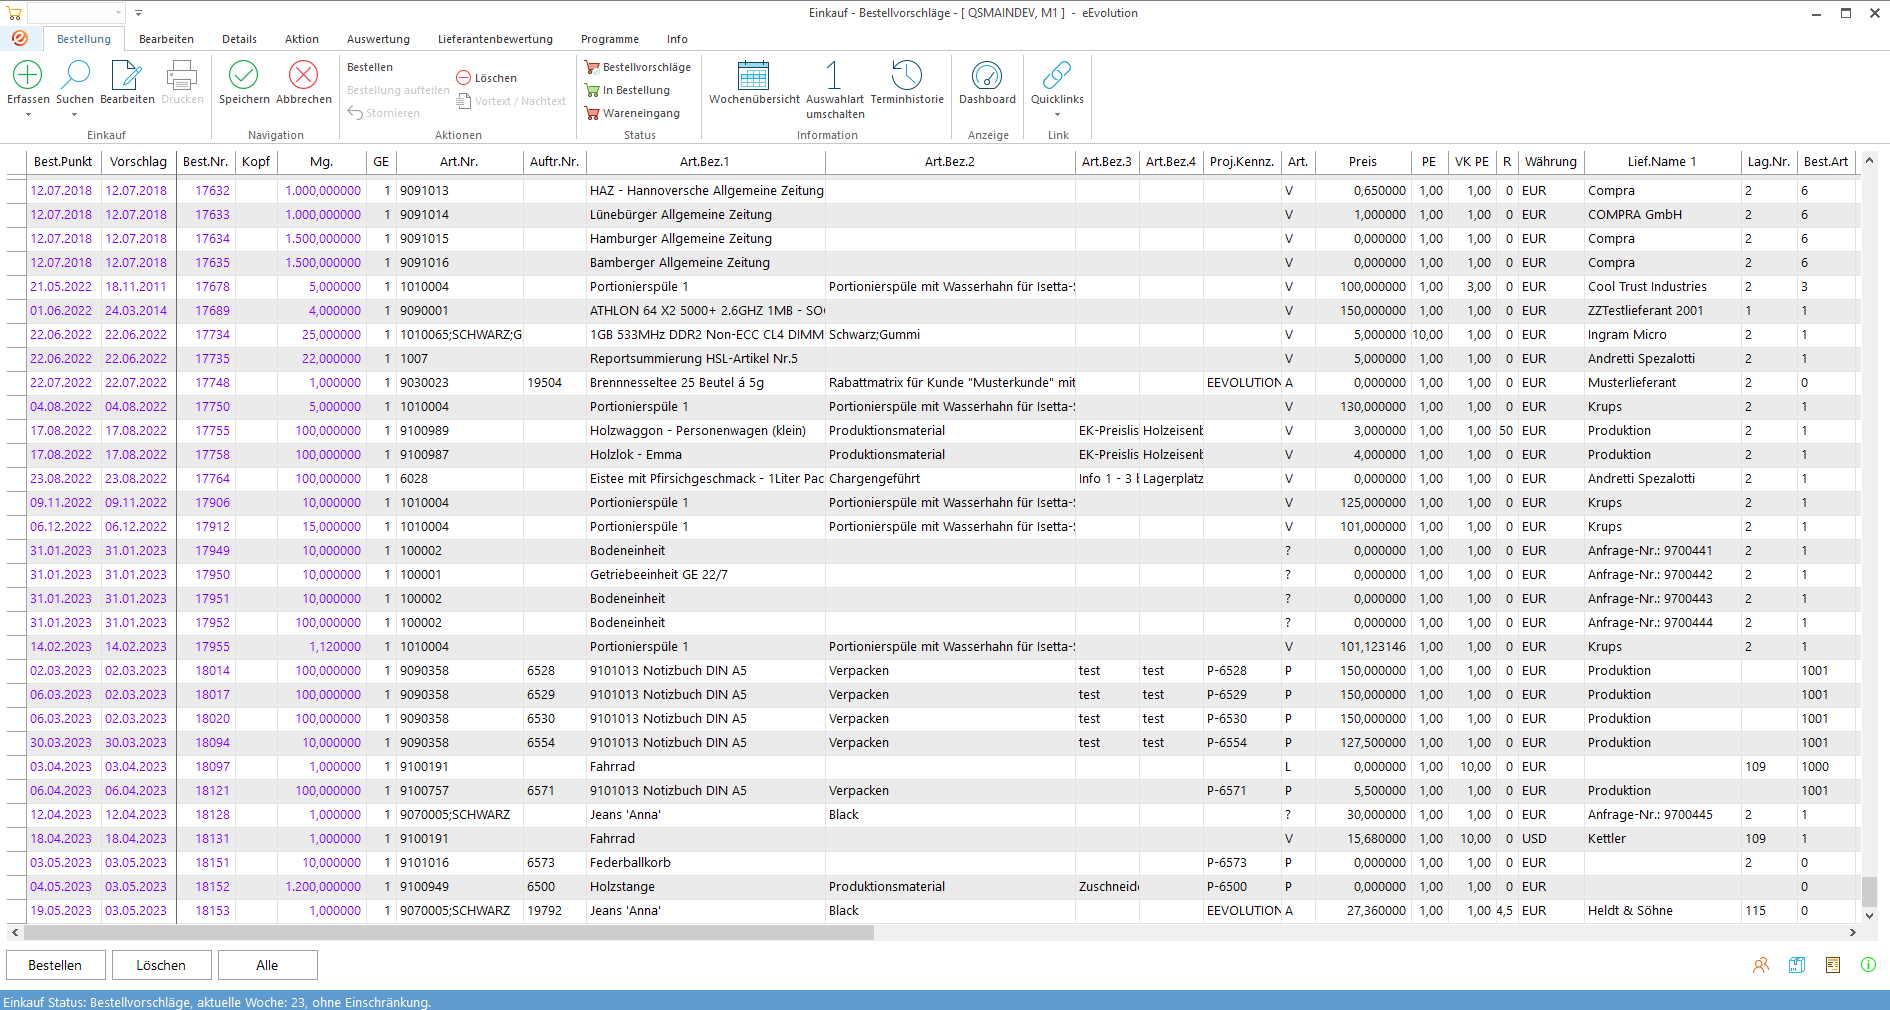Select In Bestellung status filter

(628, 90)
